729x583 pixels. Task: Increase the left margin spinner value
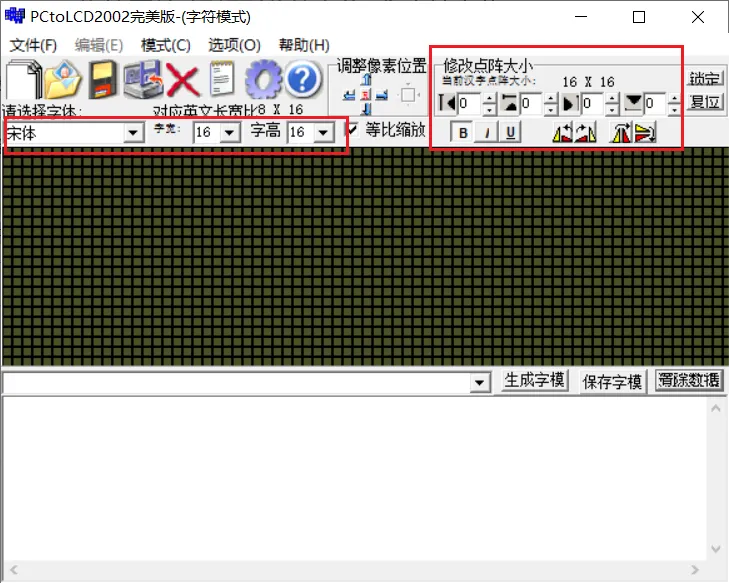tap(489, 98)
